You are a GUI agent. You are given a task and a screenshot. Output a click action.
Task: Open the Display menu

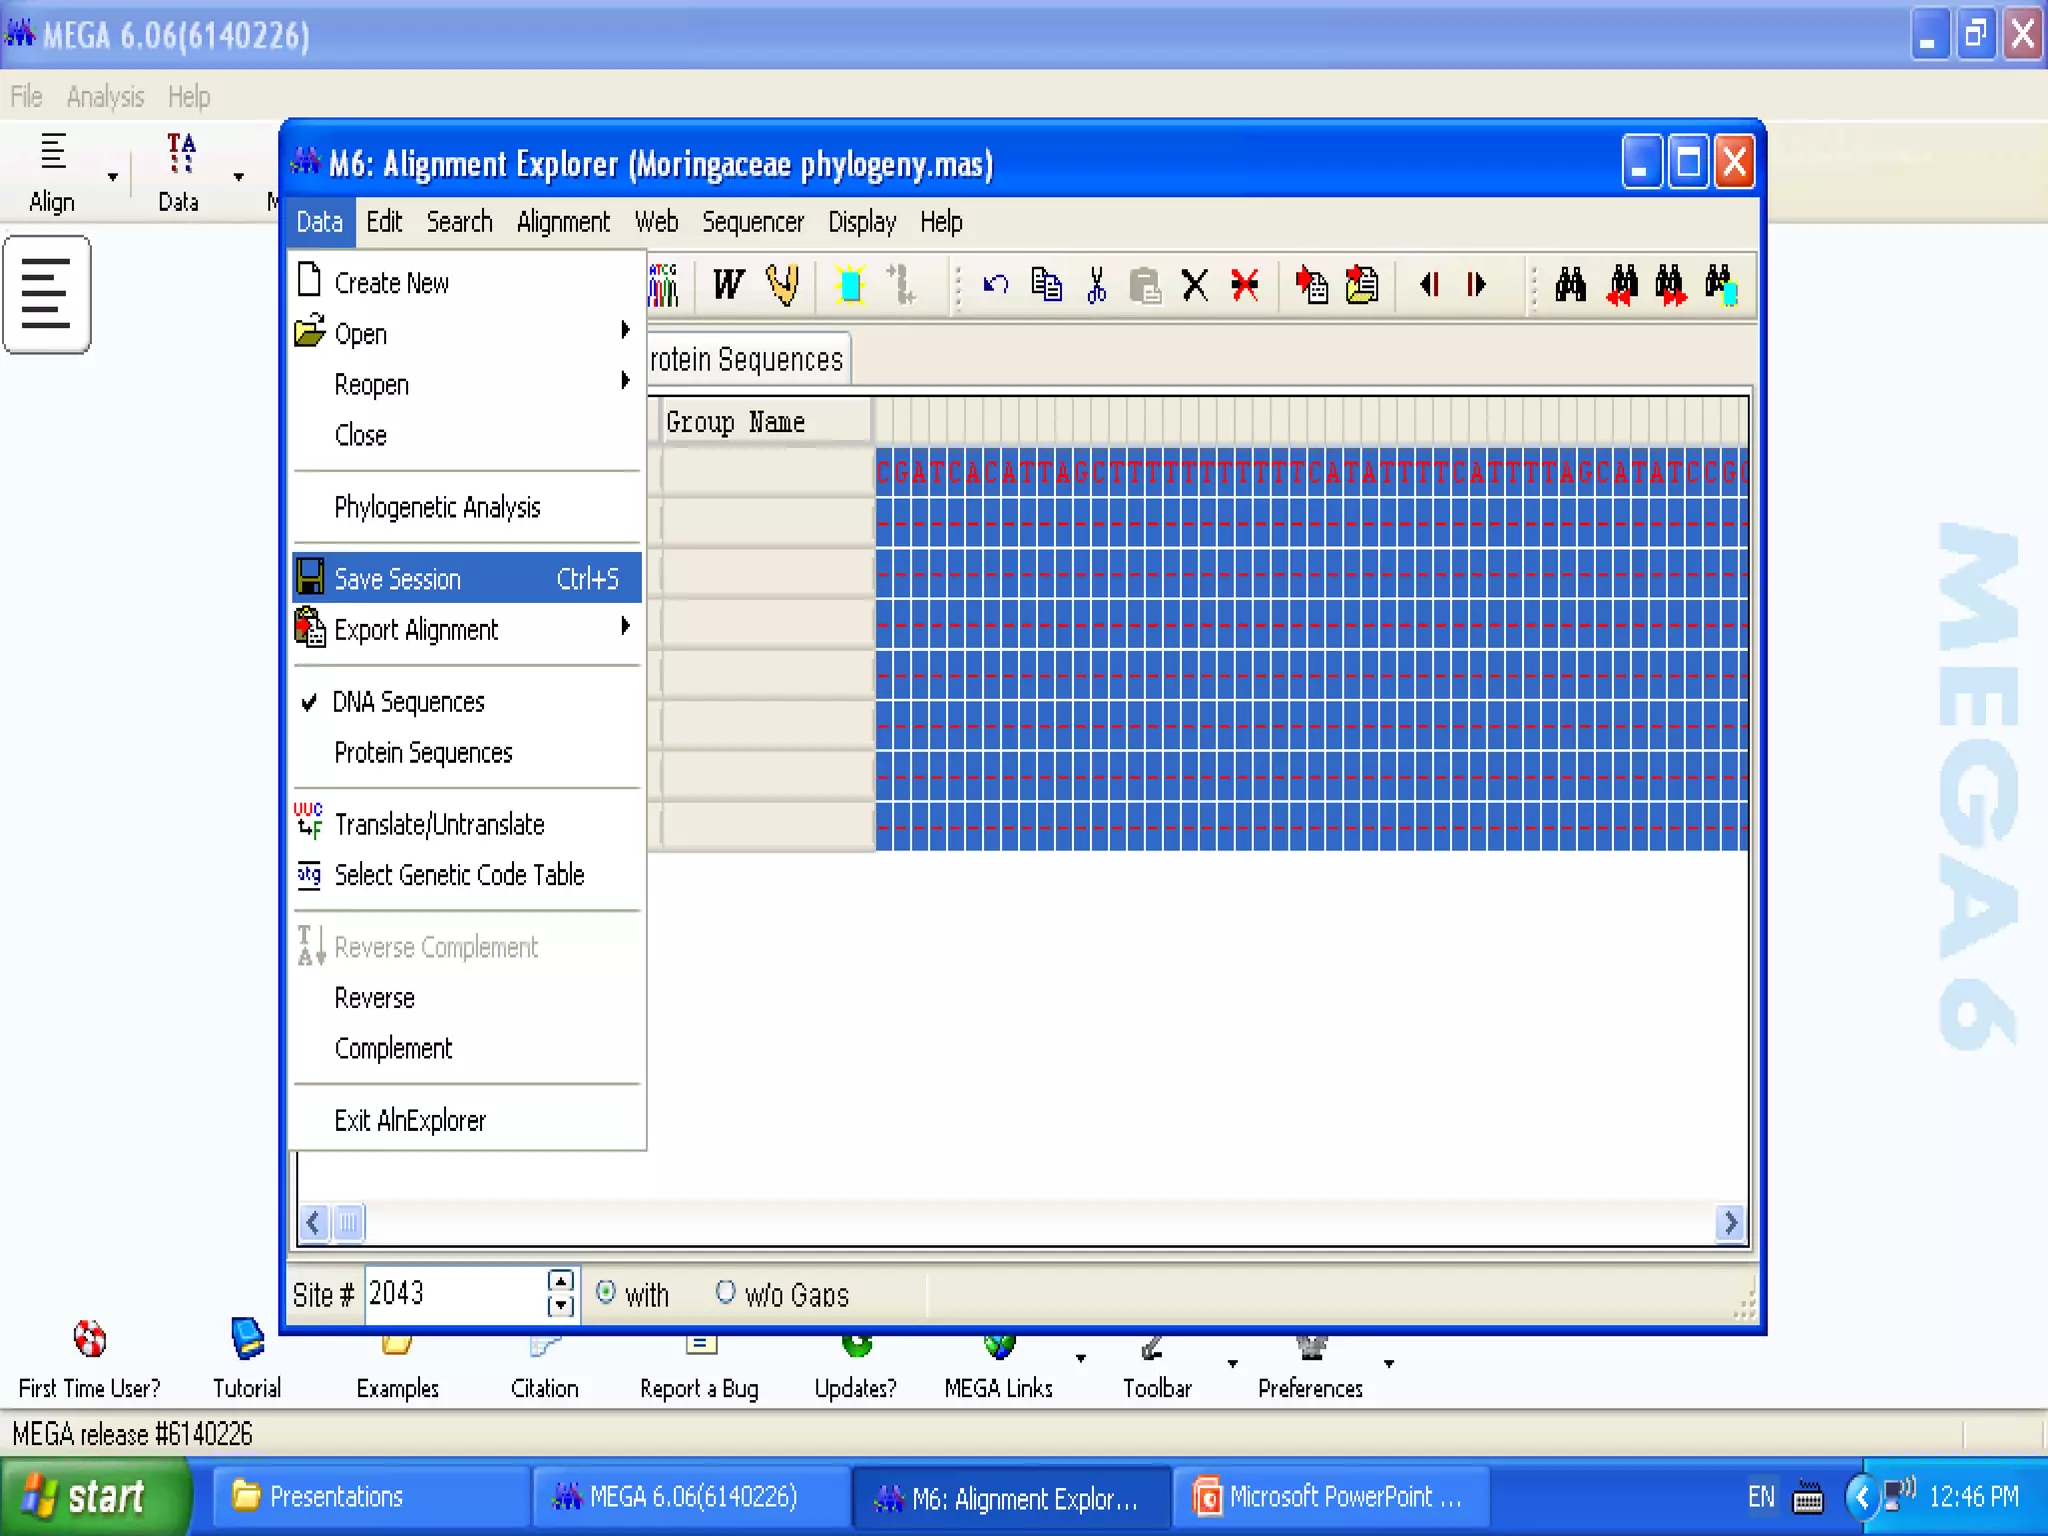click(x=862, y=222)
